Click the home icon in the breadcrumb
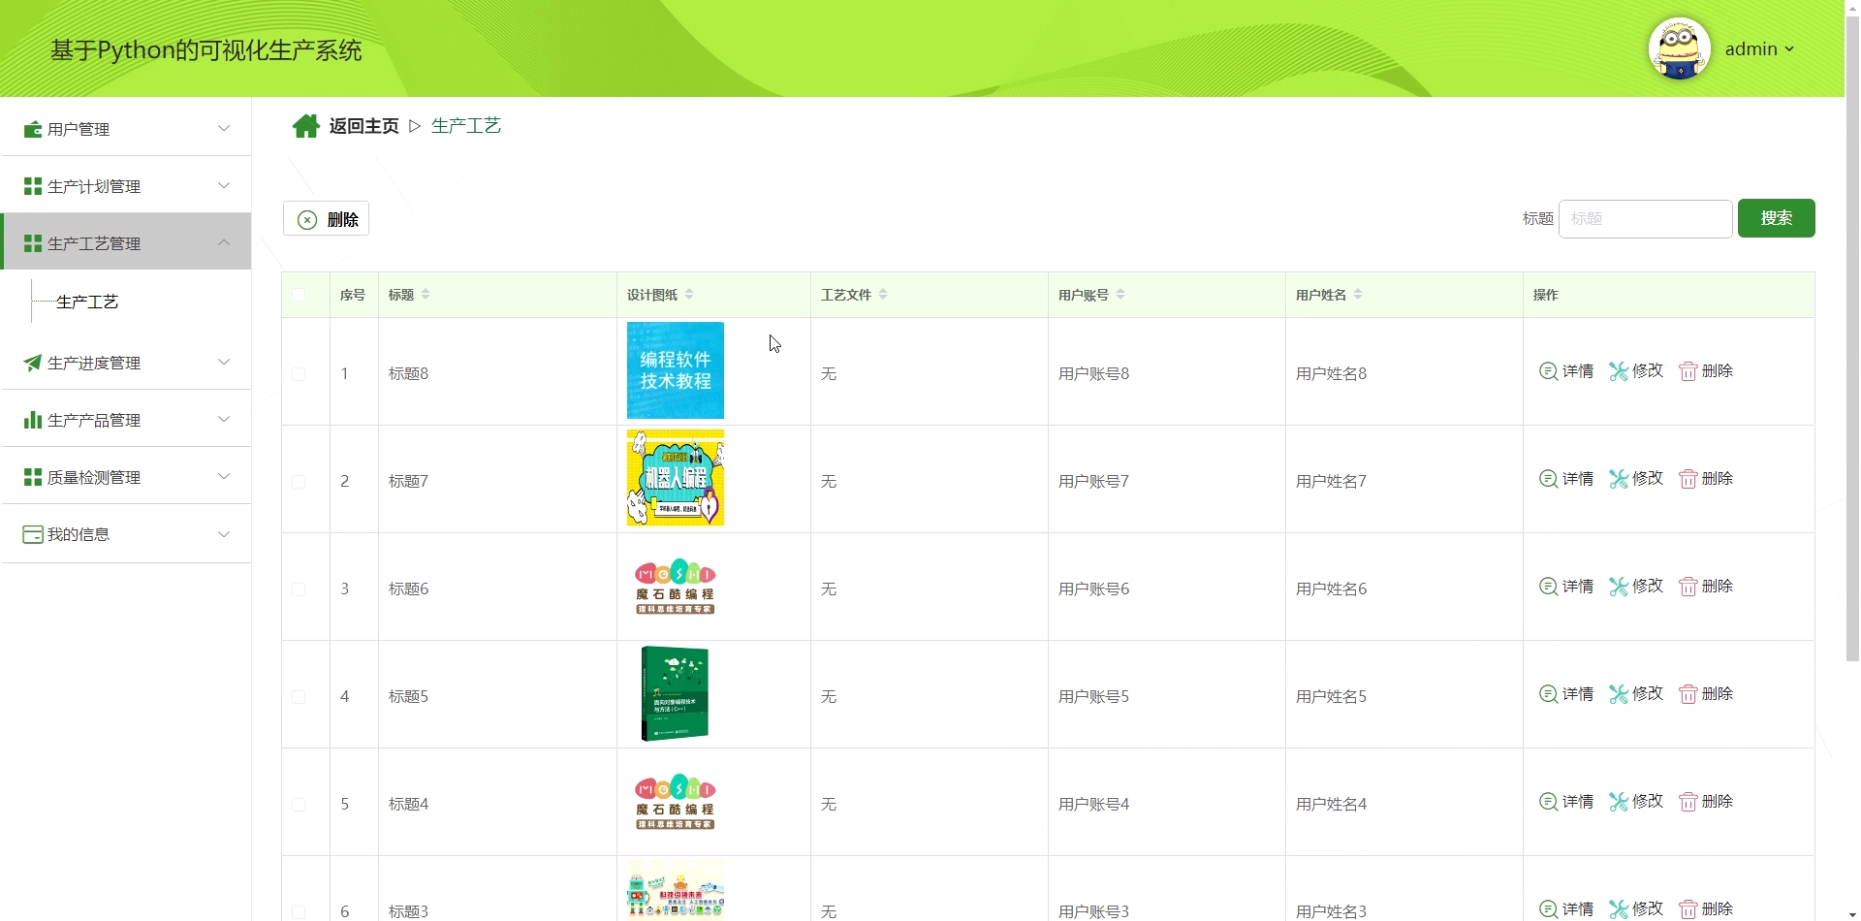The height and width of the screenshot is (921, 1861). tap(305, 126)
